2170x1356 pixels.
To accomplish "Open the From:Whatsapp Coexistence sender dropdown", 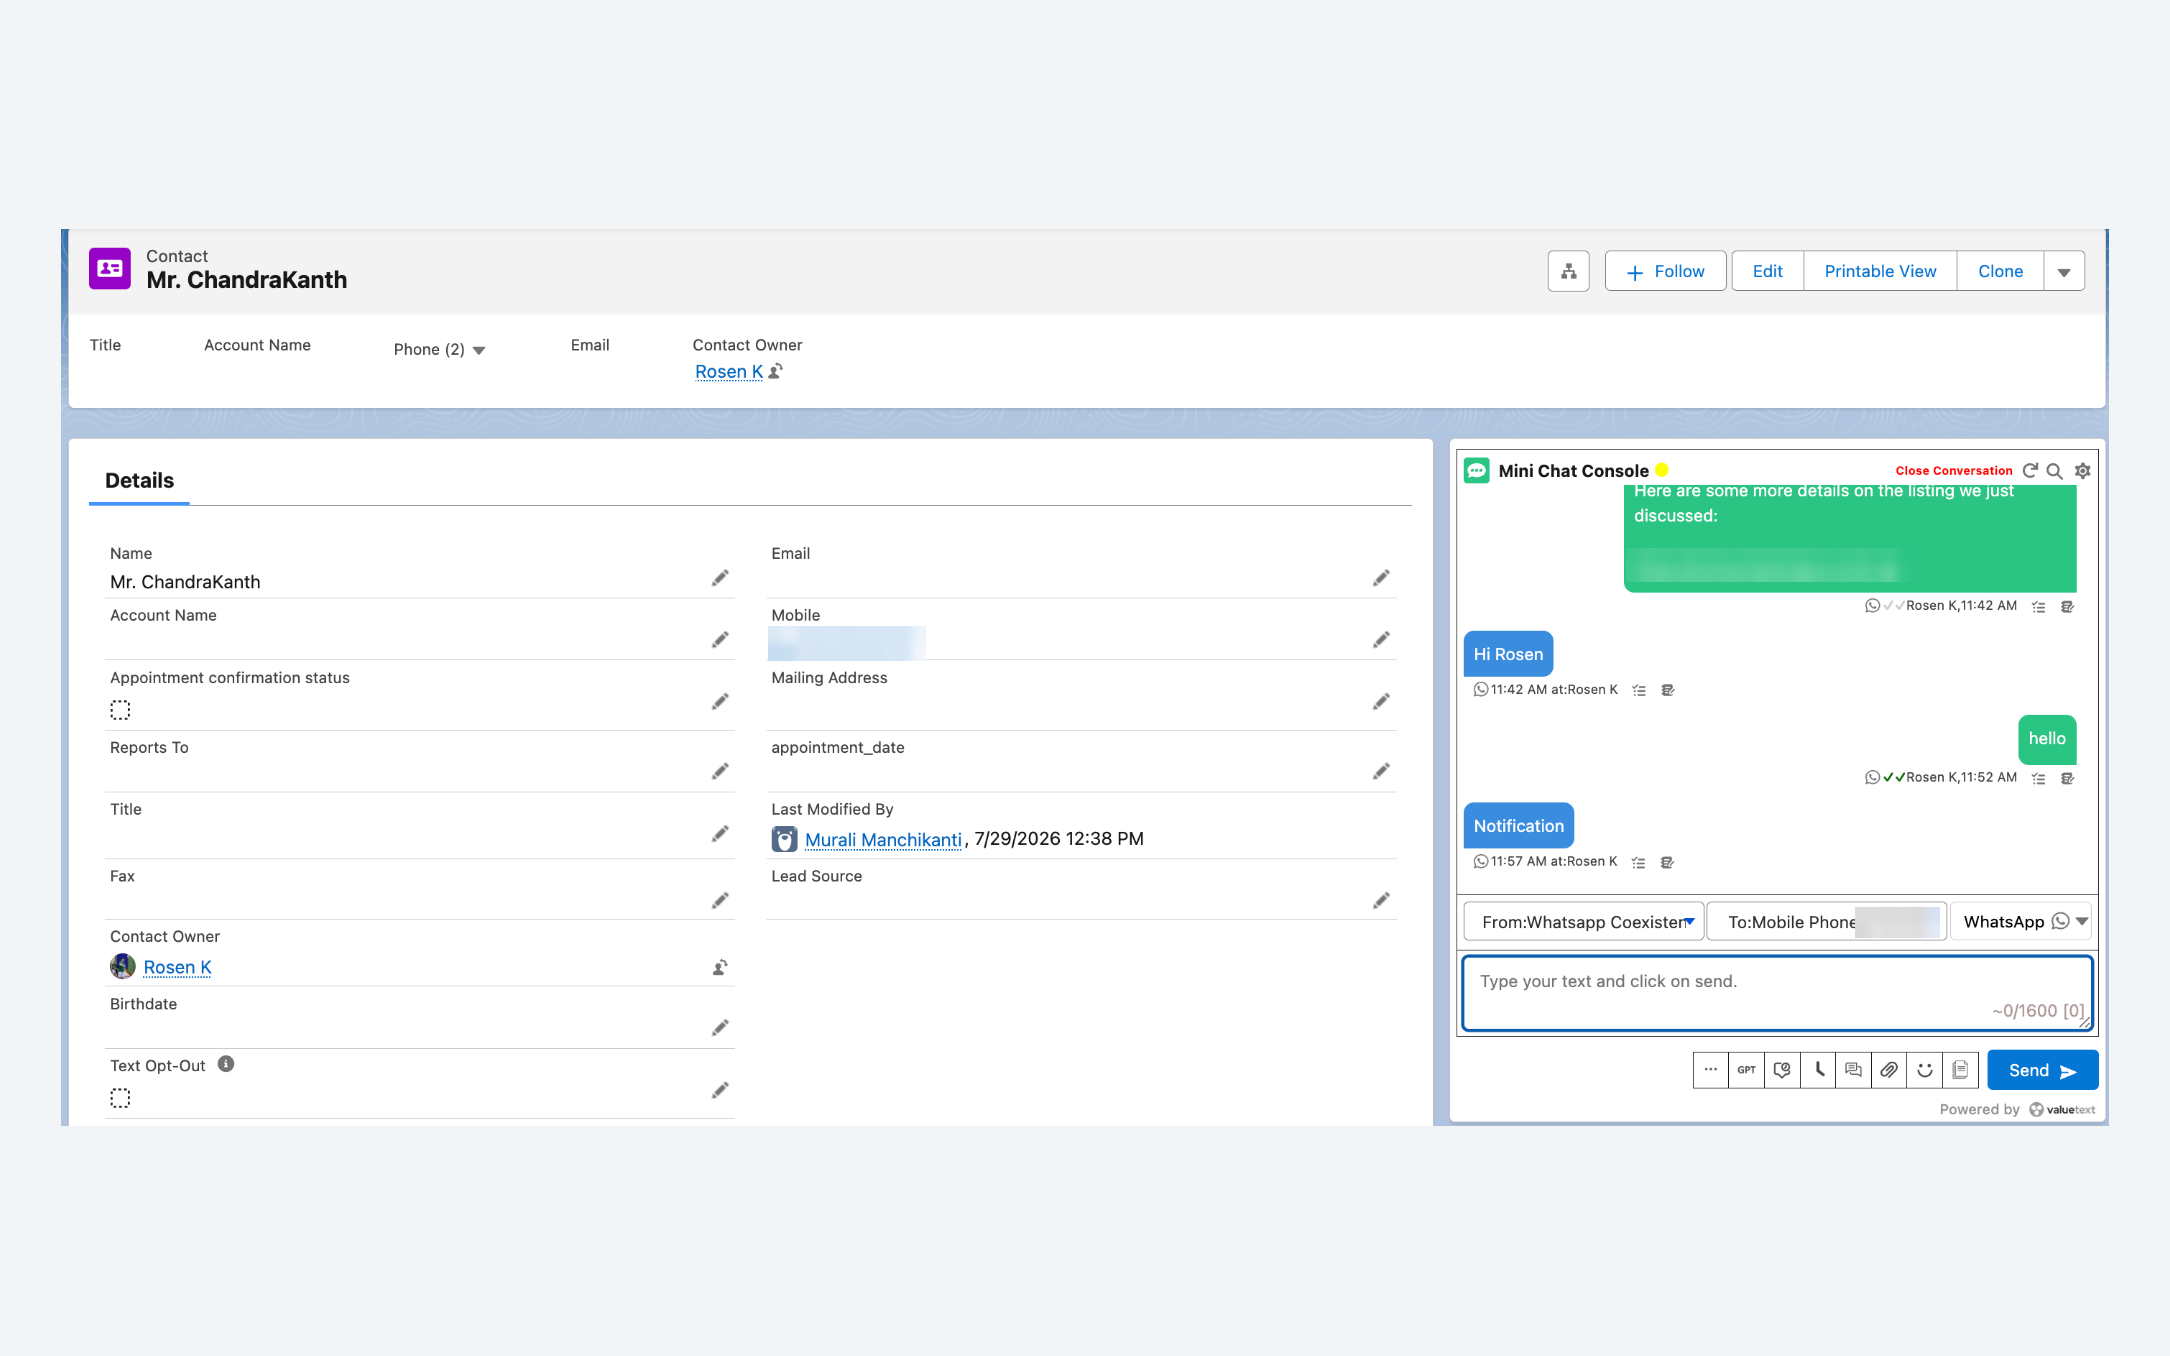I will coord(1584,922).
